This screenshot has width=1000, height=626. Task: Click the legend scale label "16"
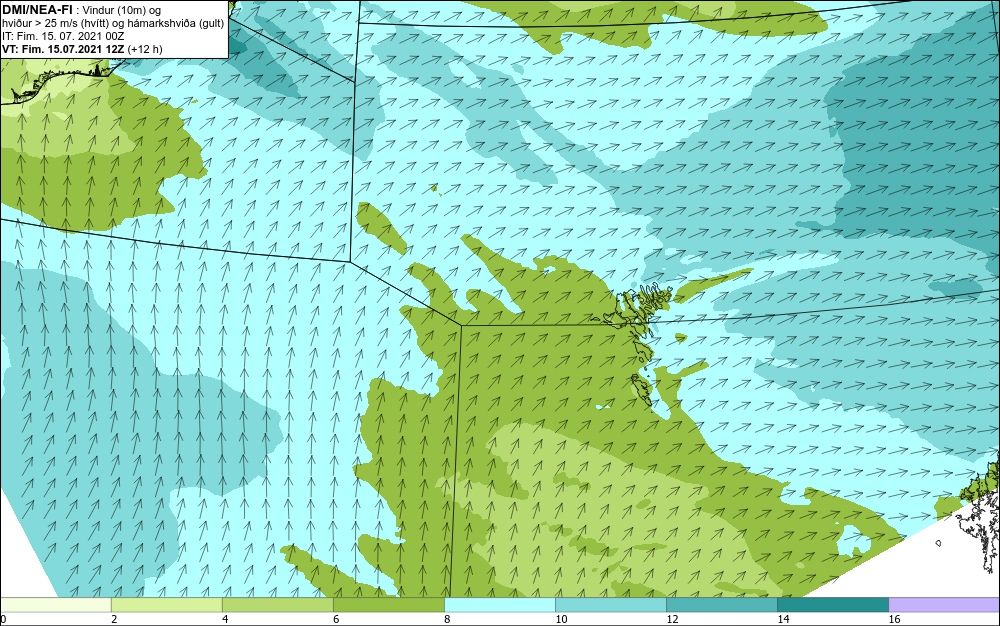tap(894, 619)
